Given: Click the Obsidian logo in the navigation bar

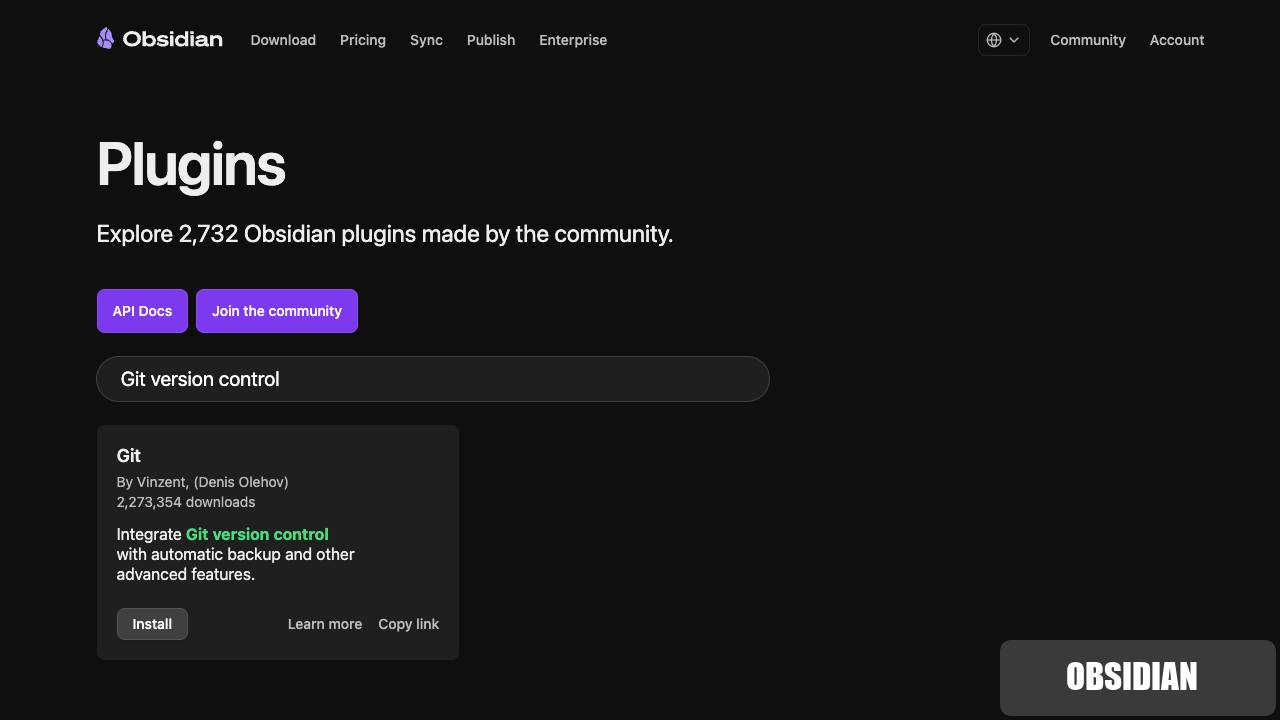Looking at the screenshot, I should [x=159, y=39].
